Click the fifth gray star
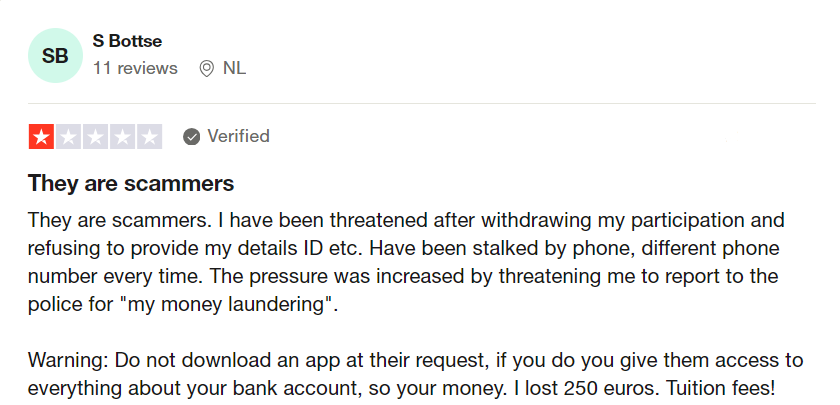Viewport: 840px width, 405px height. pos(149,137)
